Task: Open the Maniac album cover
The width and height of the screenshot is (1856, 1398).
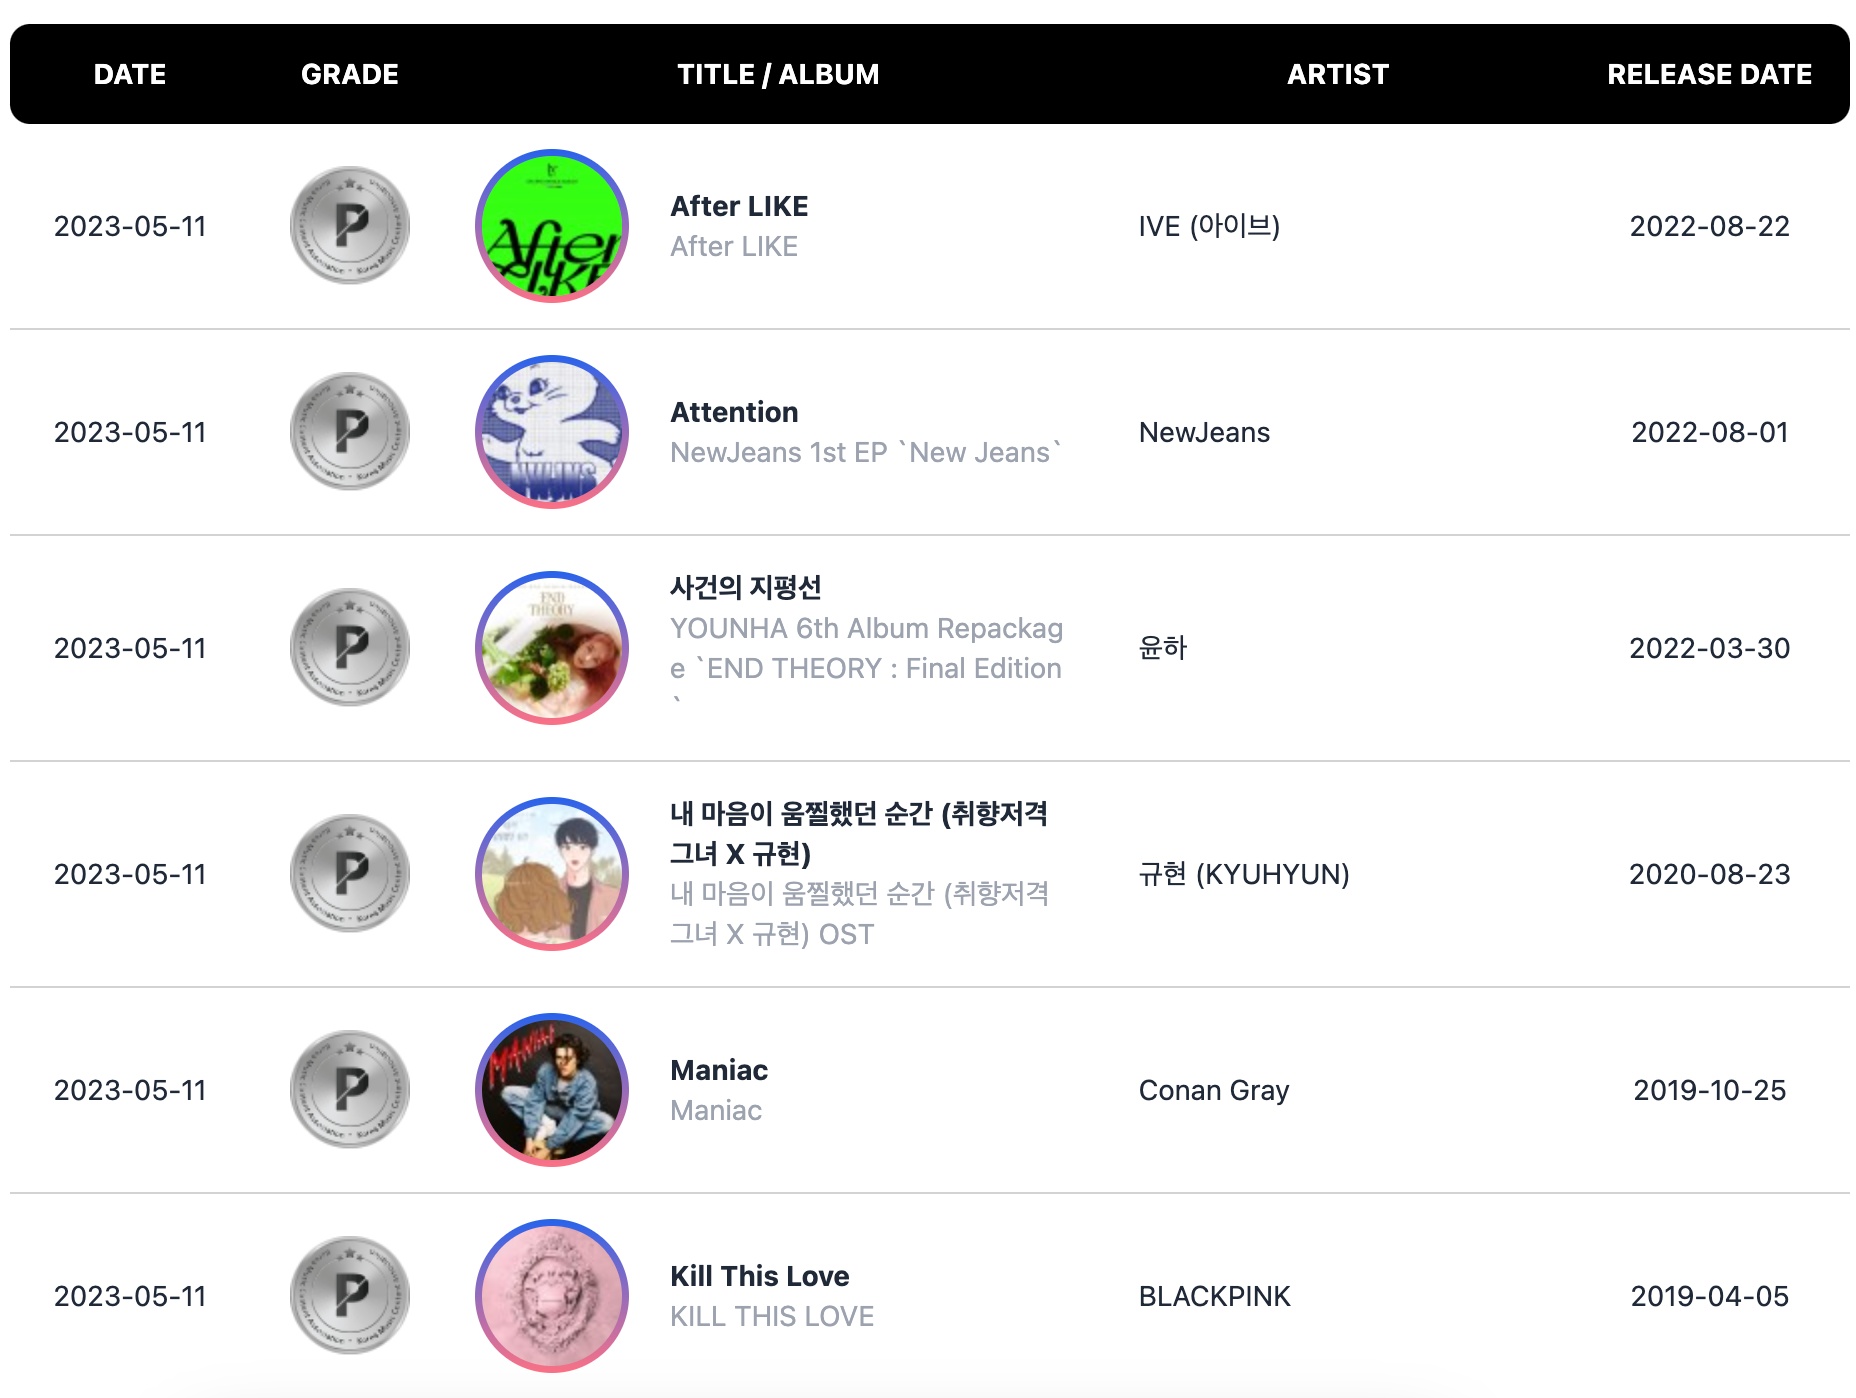Action: (552, 1090)
